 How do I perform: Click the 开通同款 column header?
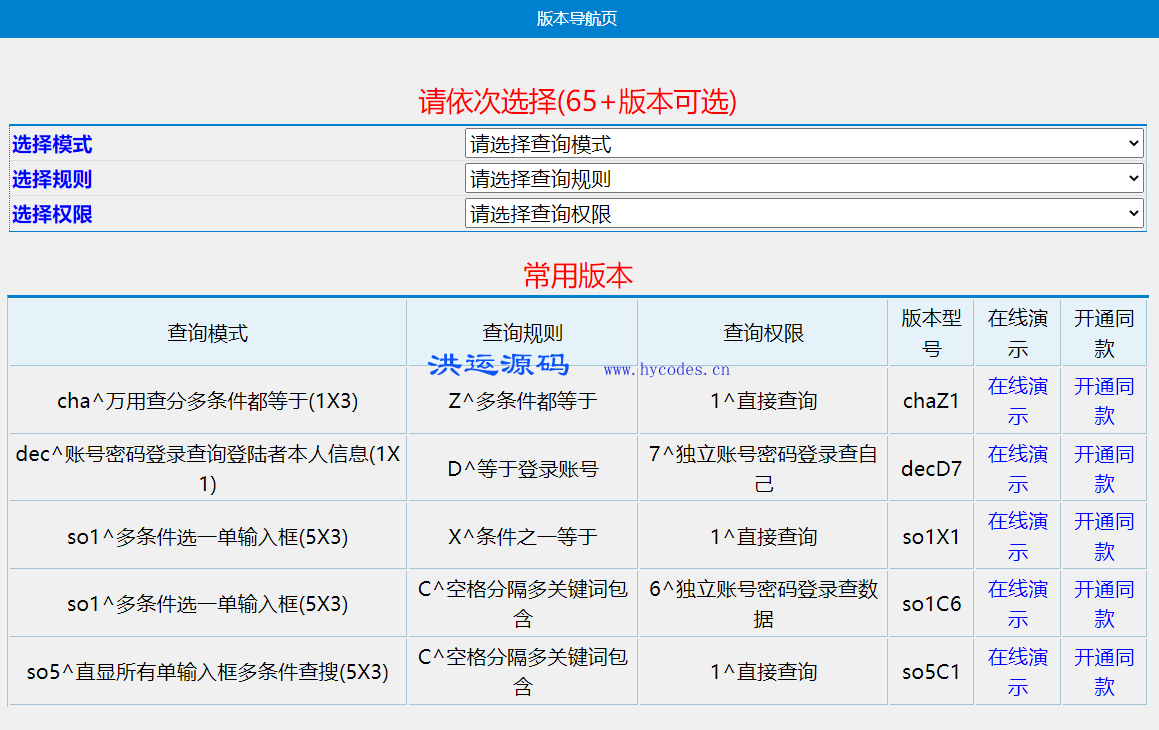coord(1104,332)
